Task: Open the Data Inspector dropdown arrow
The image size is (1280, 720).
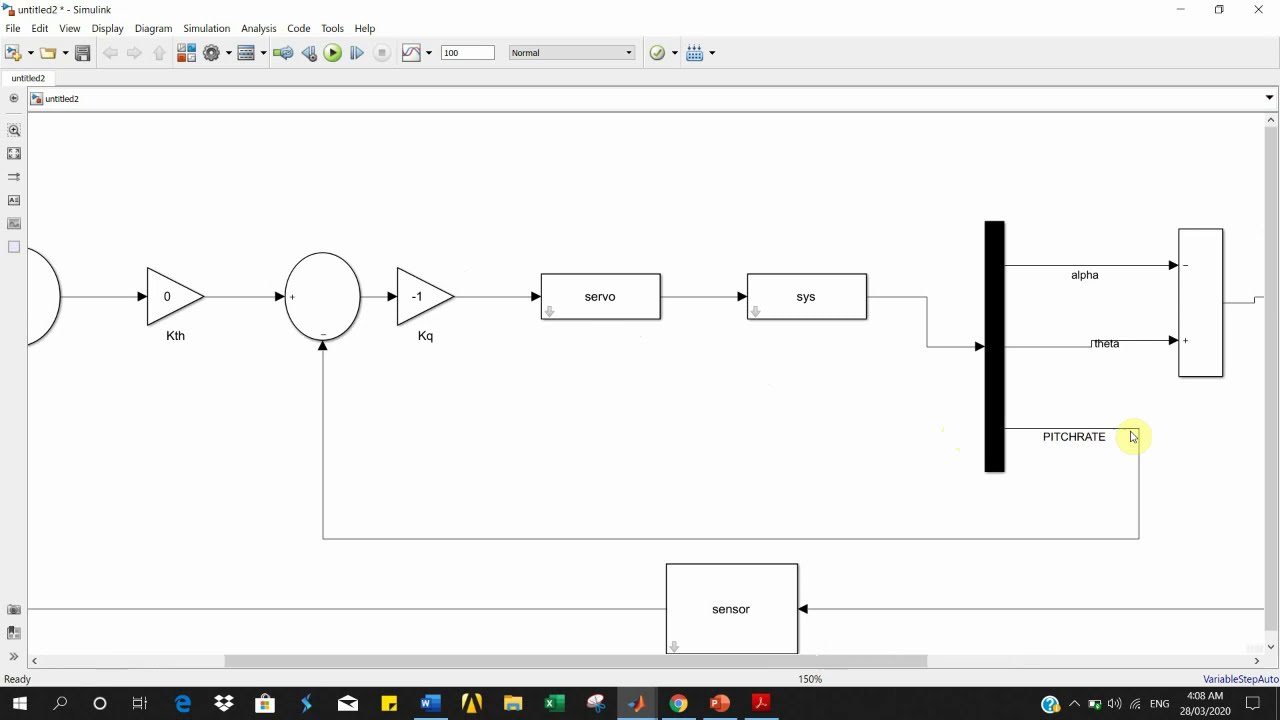Action: pyautogui.click(x=429, y=53)
